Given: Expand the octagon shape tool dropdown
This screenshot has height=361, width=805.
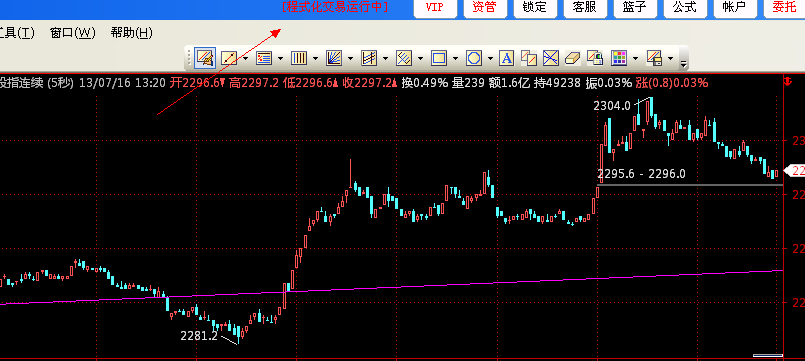Looking at the screenshot, I should [490, 59].
